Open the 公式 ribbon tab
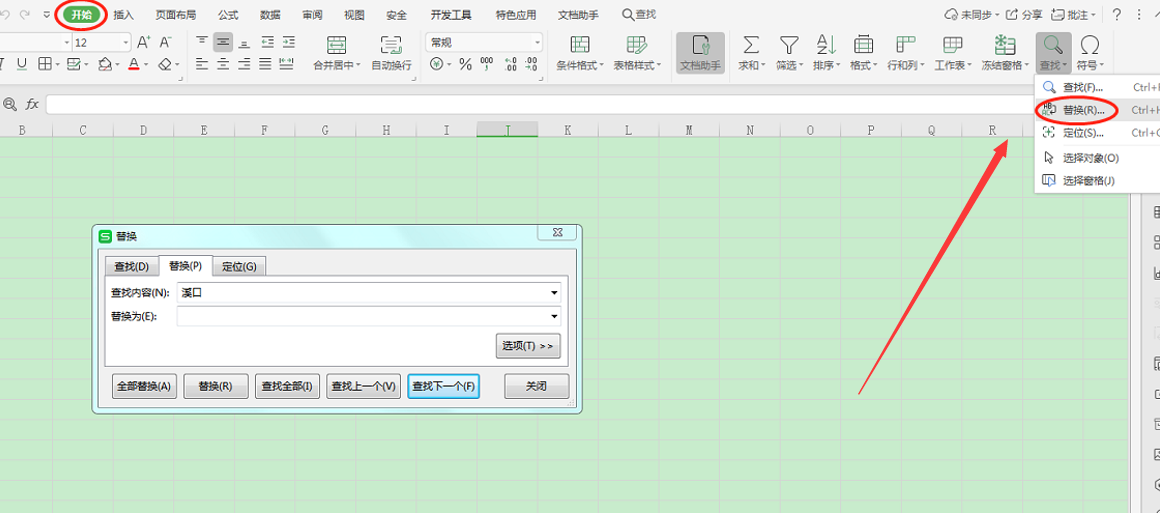The height and width of the screenshot is (513, 1160). (228, 15)
